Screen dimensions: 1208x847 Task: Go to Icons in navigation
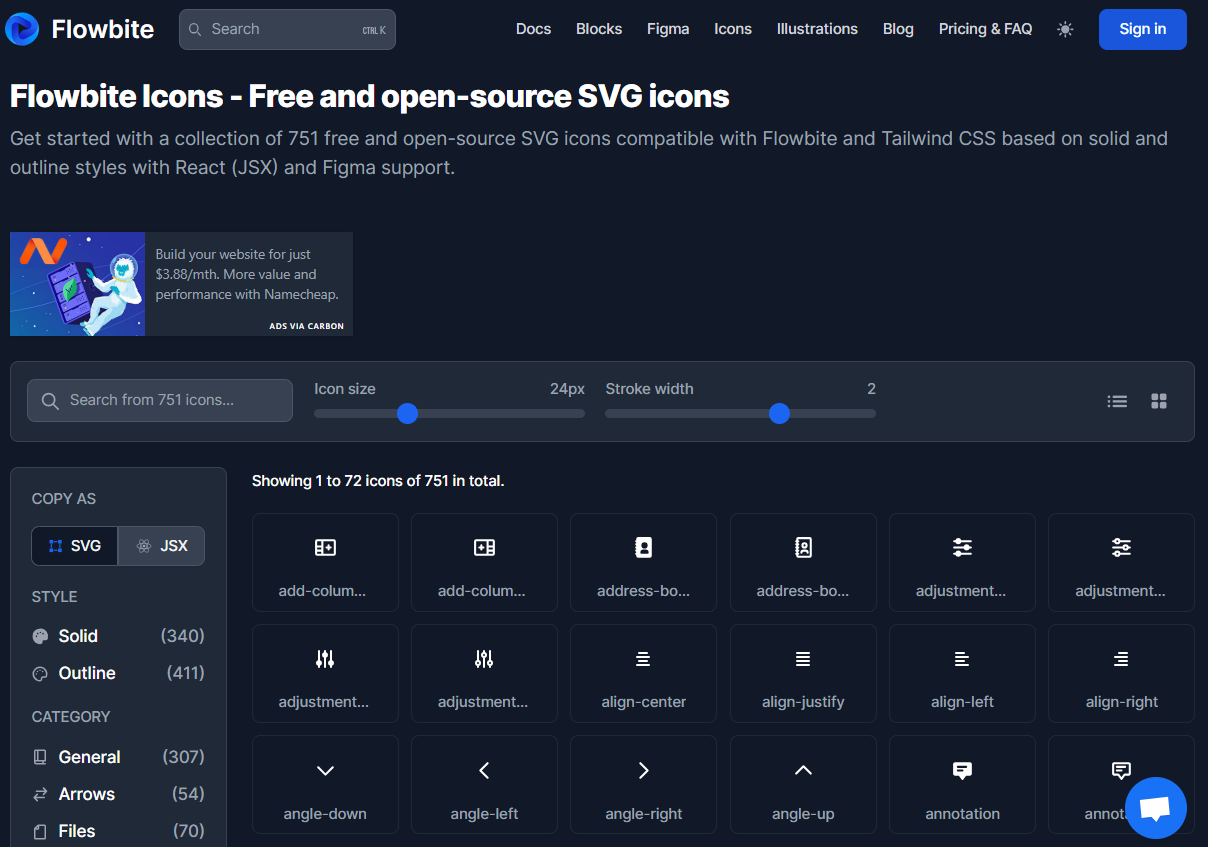[733, 29]
